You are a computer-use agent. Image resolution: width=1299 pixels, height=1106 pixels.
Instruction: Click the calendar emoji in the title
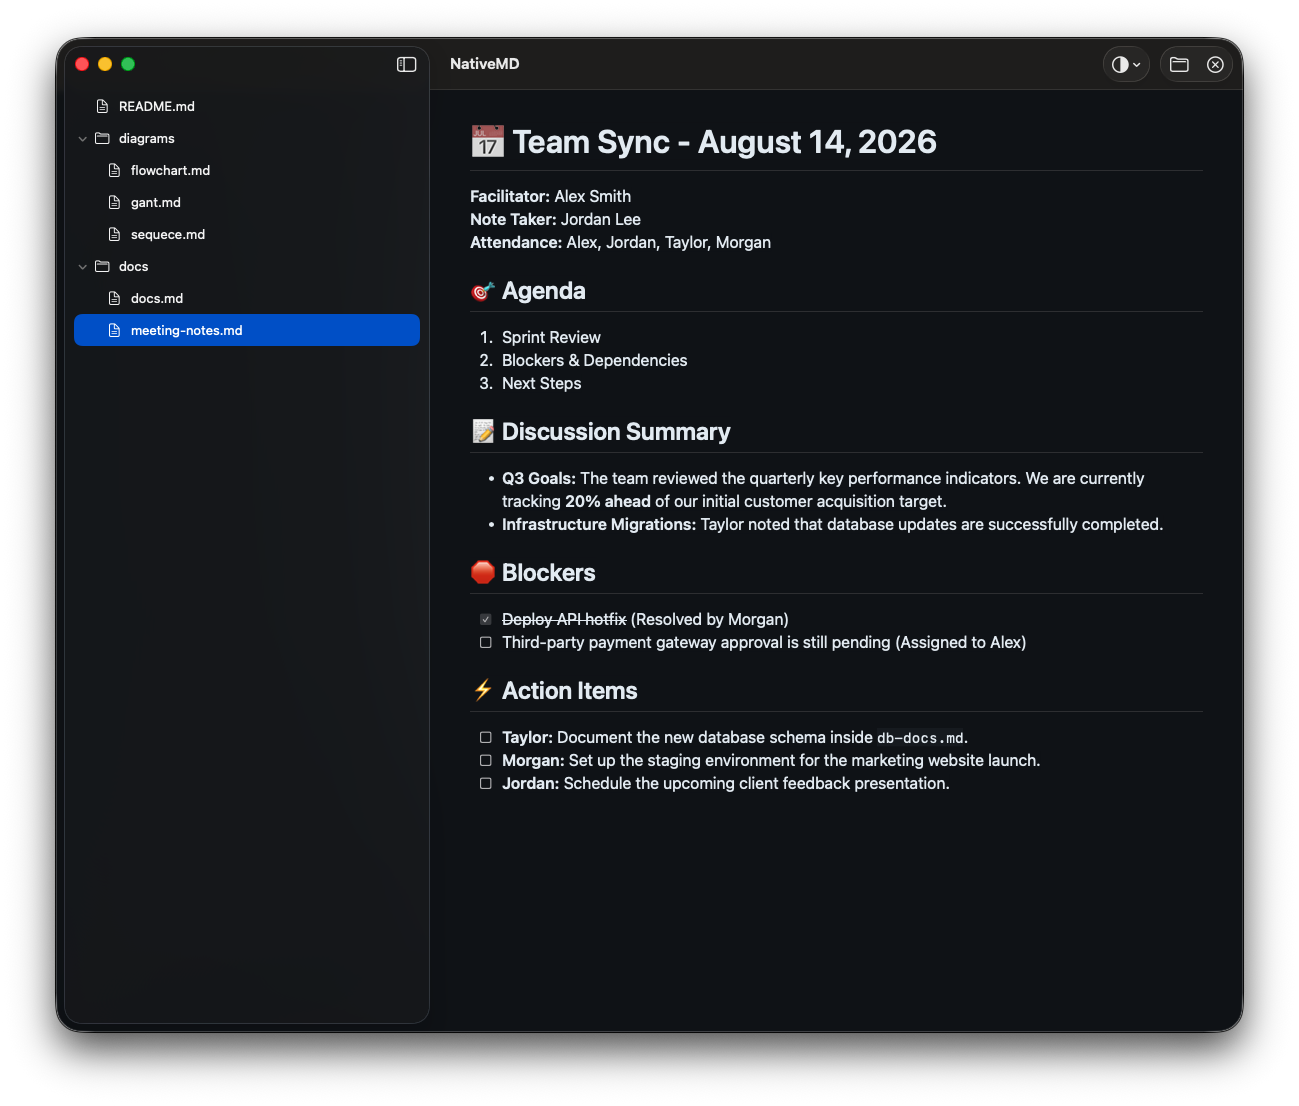click(487, 142)
